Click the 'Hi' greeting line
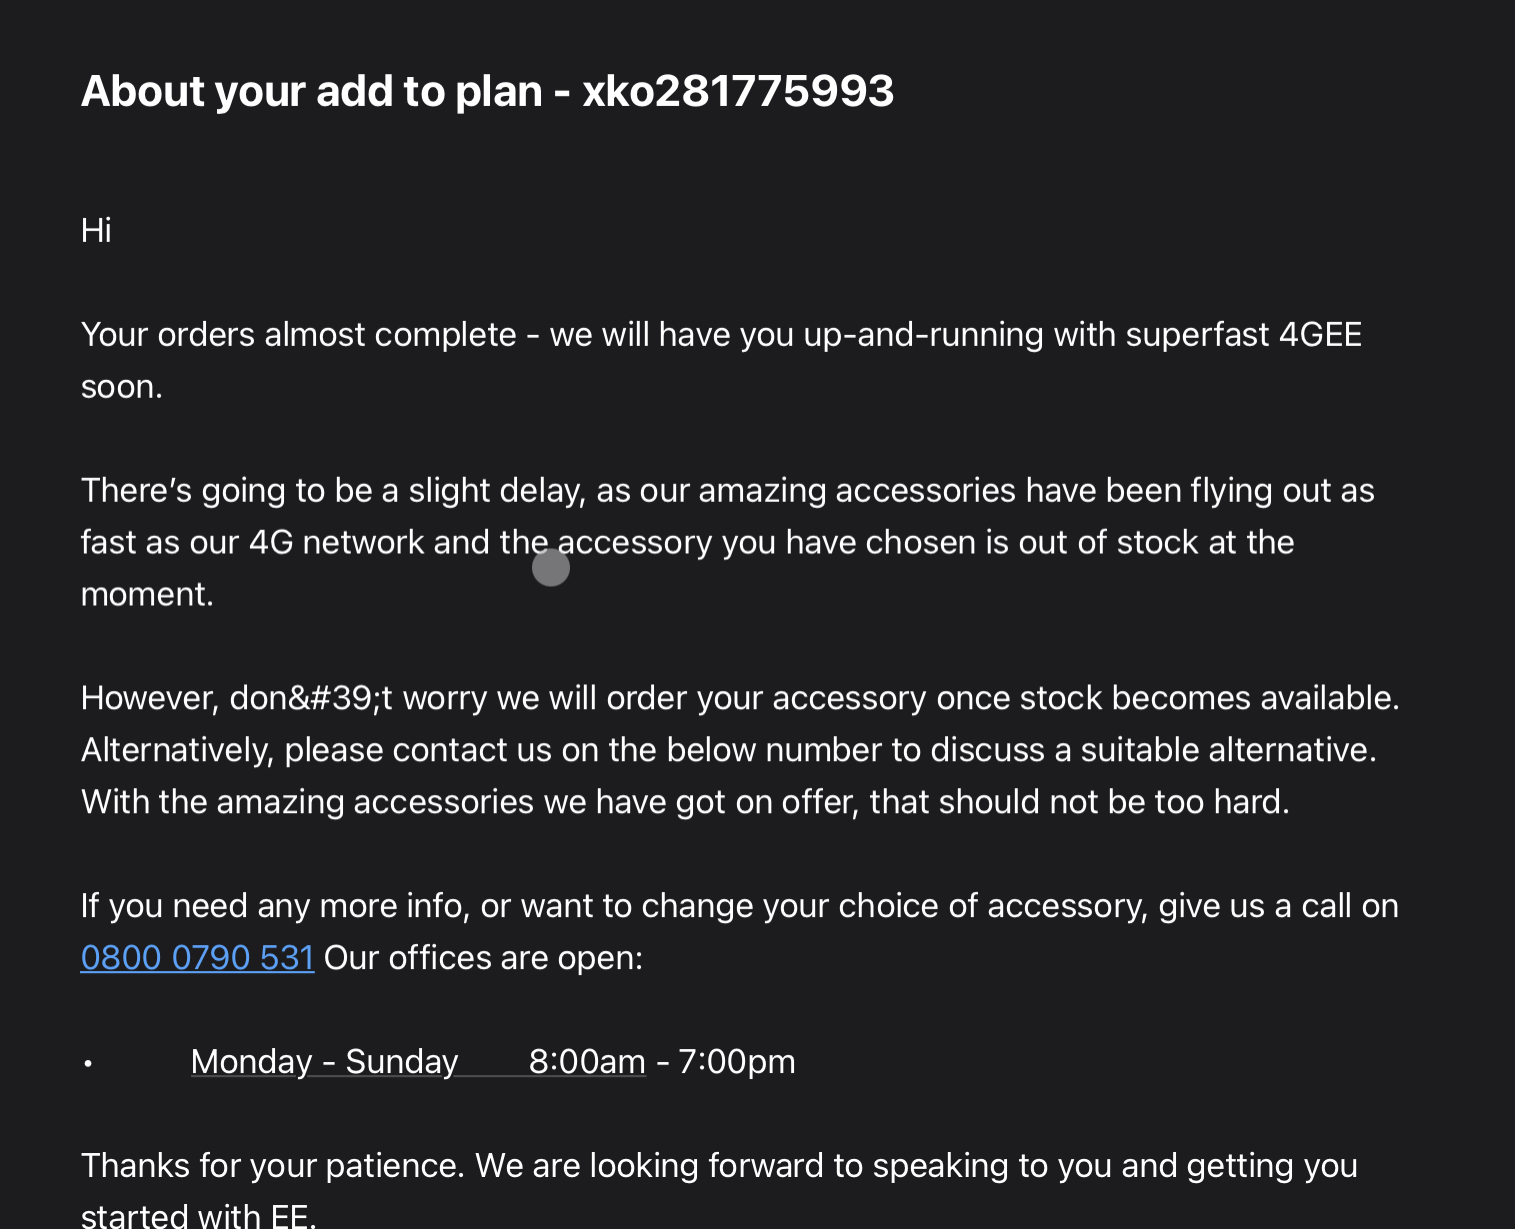1515x1229 pixels. coord(96,230)
